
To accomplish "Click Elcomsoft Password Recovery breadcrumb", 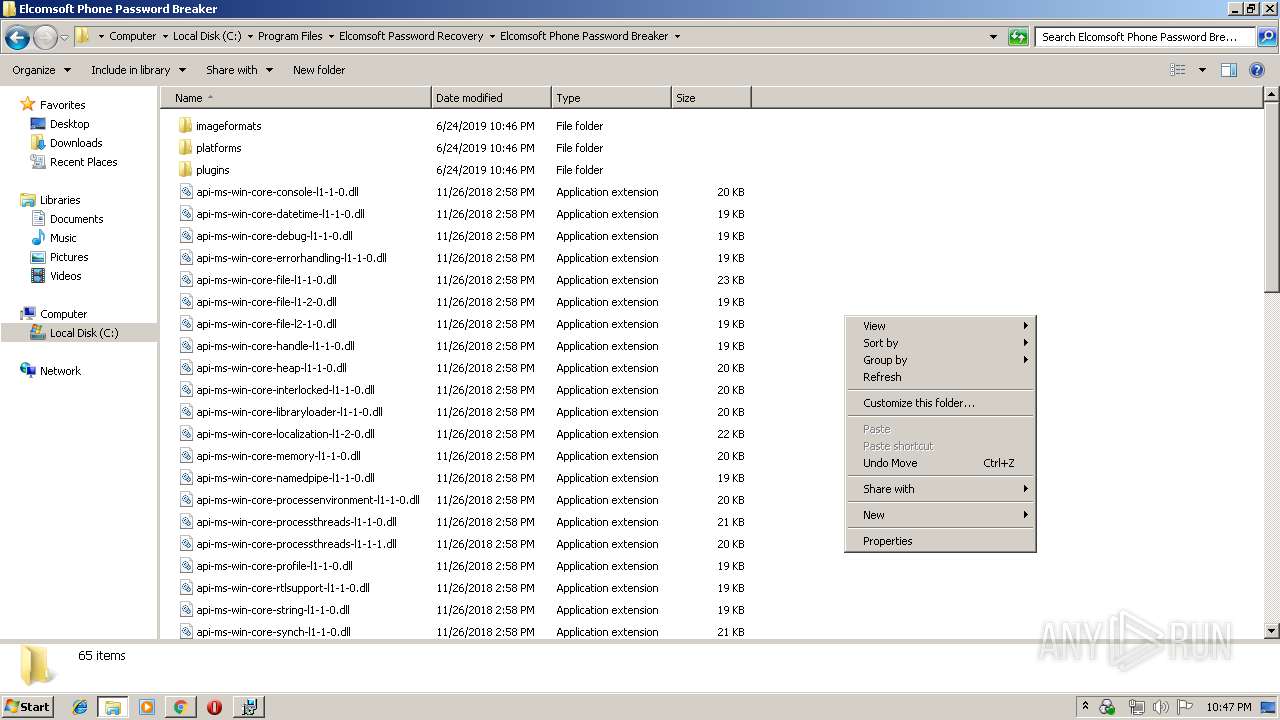I will click(x=411, y=36).
